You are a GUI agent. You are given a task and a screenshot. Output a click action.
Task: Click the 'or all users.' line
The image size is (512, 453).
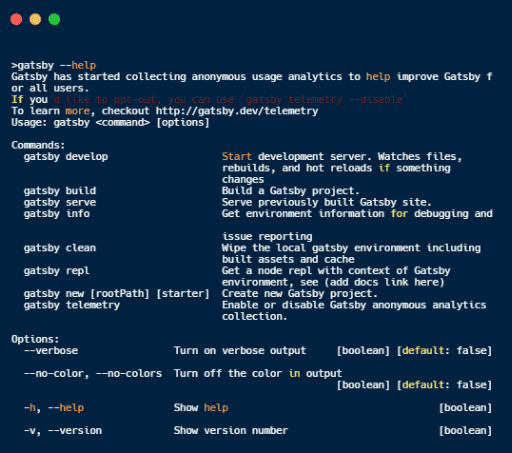click(x=50, y=88)
